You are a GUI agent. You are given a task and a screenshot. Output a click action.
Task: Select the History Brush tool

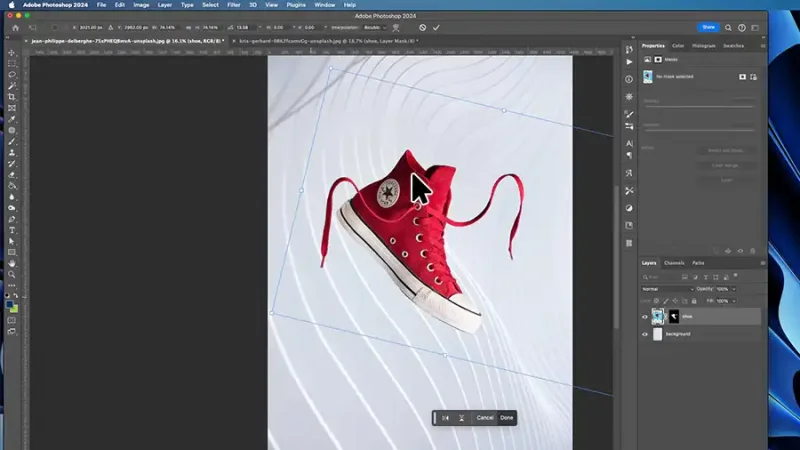[12, 164]
